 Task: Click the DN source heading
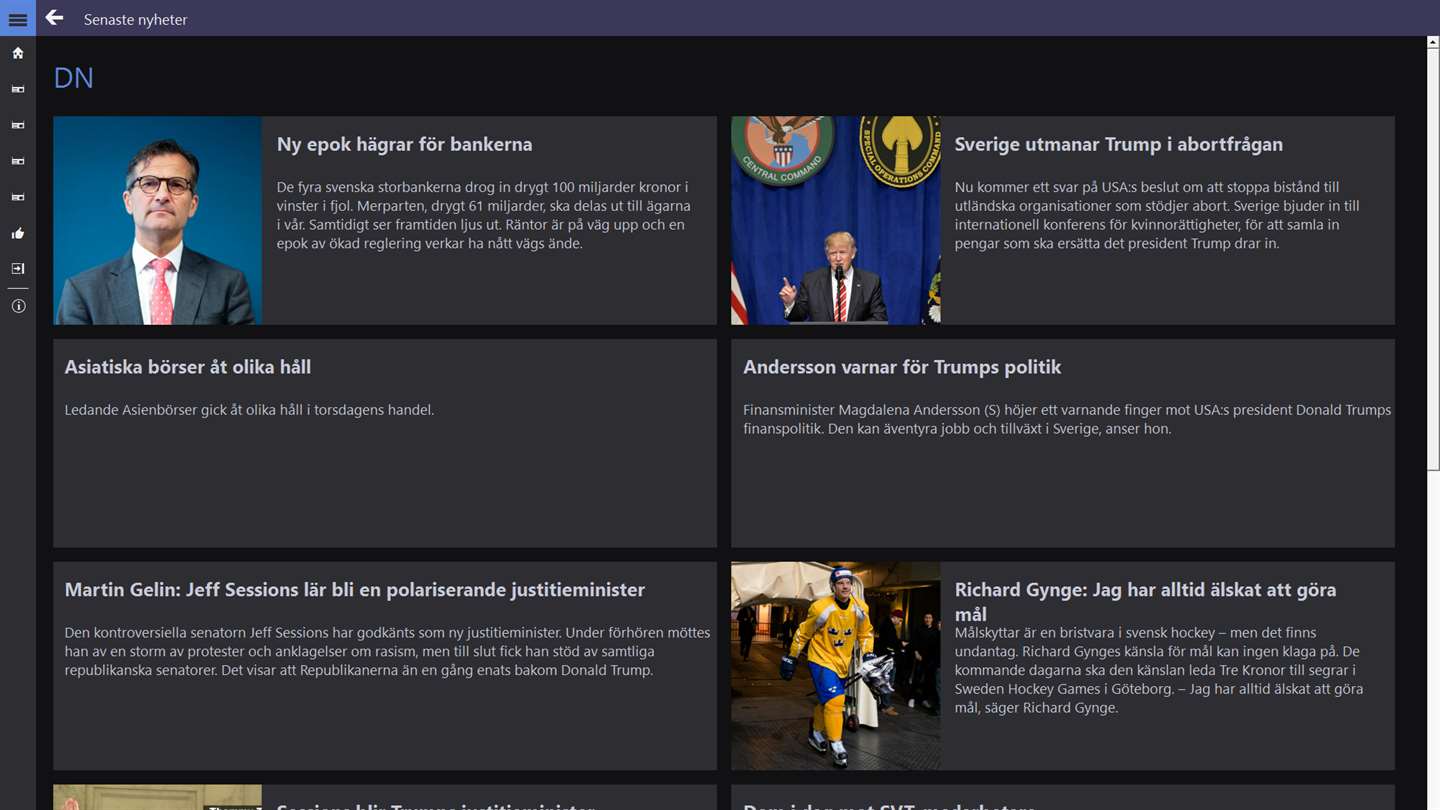73,78
